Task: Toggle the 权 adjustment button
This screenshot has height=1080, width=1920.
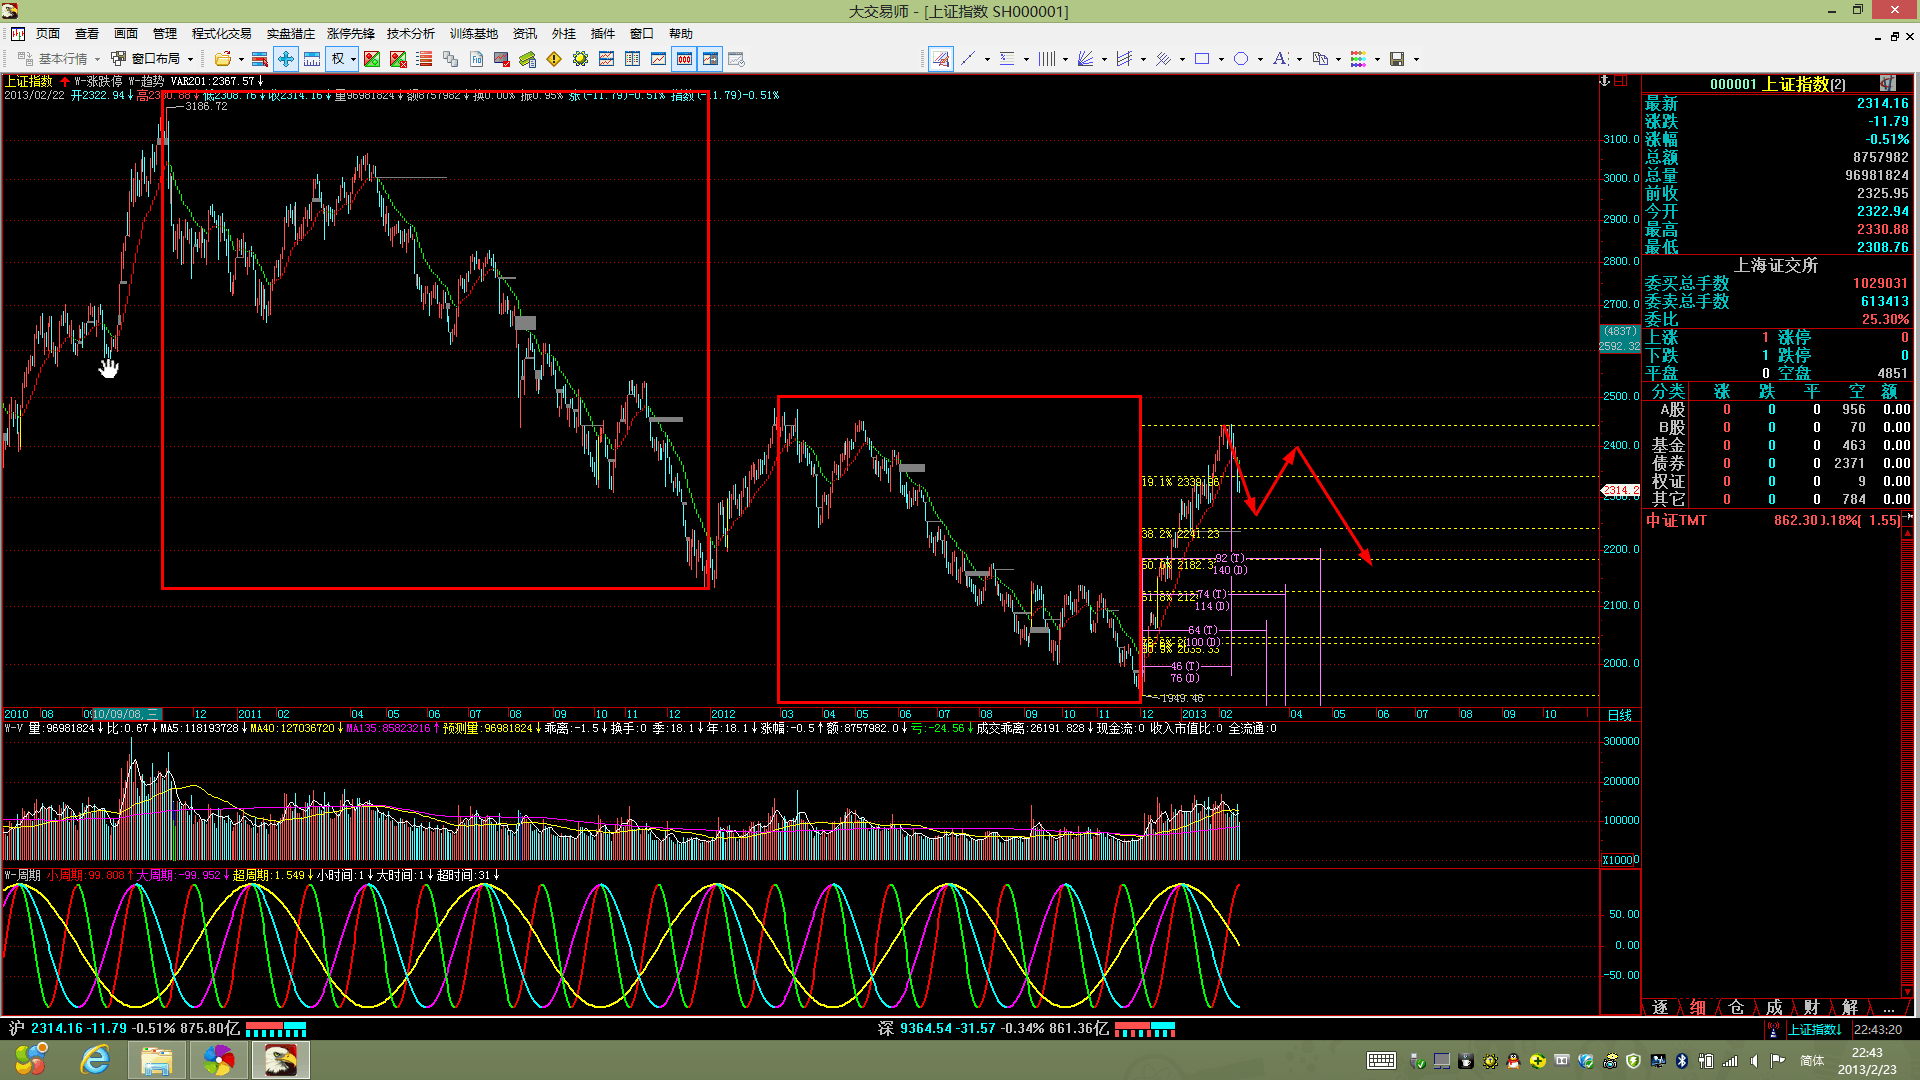Action: click(338, 59)
